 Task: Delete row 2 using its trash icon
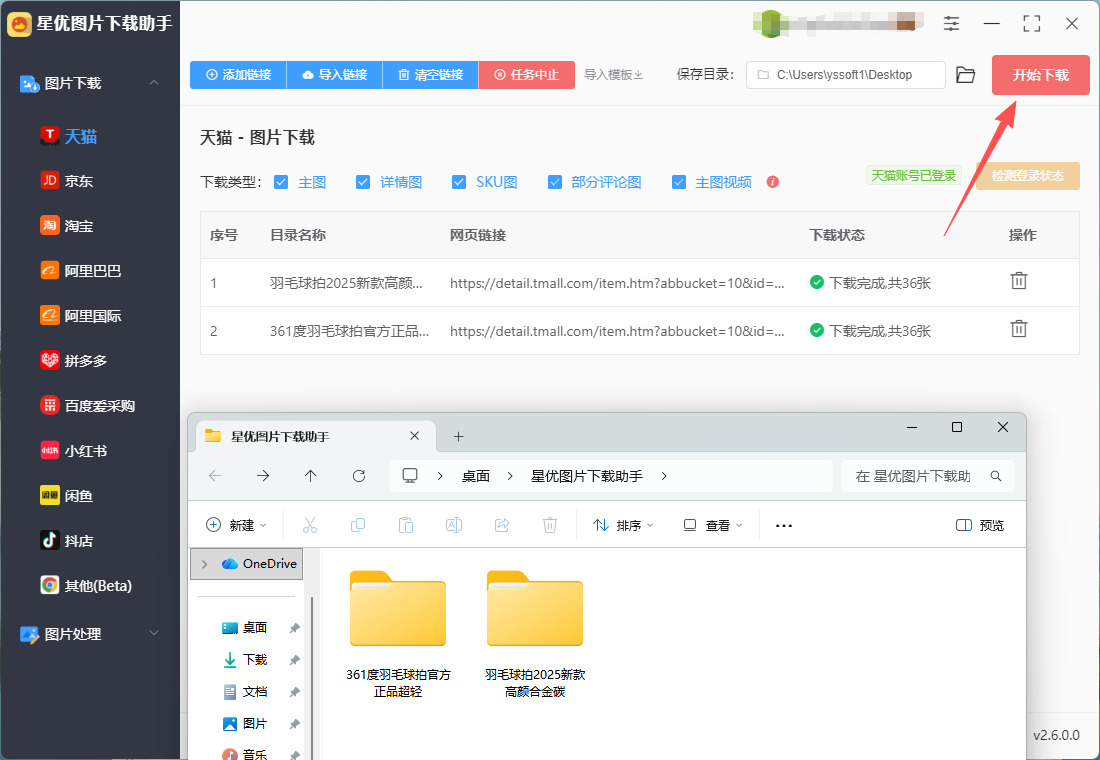[1018, 329]
